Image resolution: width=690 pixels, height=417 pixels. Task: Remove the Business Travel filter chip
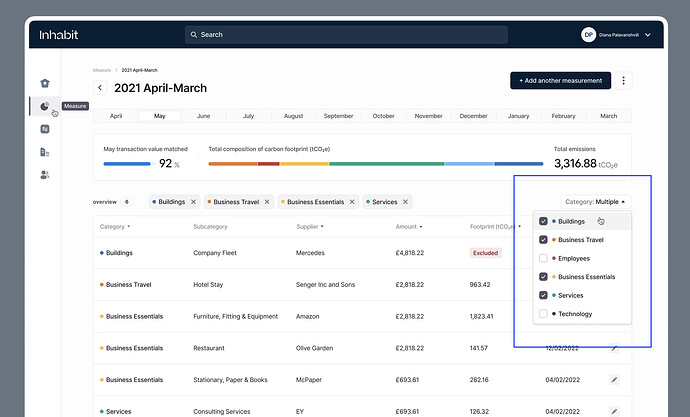click(266, 202)
